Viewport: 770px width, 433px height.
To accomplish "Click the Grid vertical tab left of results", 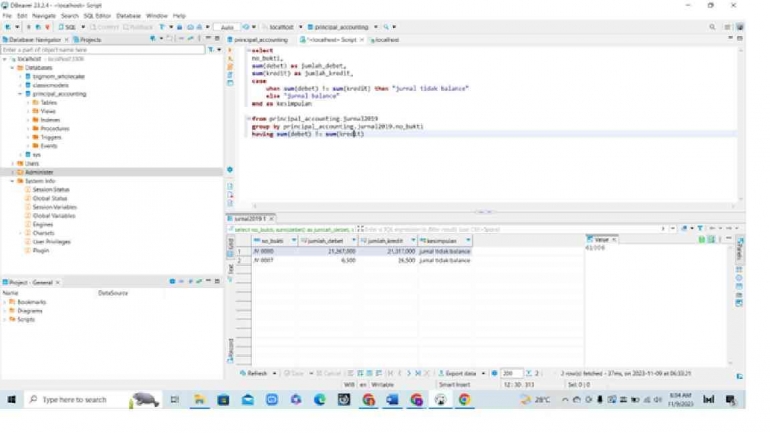I will click(230, 247).
